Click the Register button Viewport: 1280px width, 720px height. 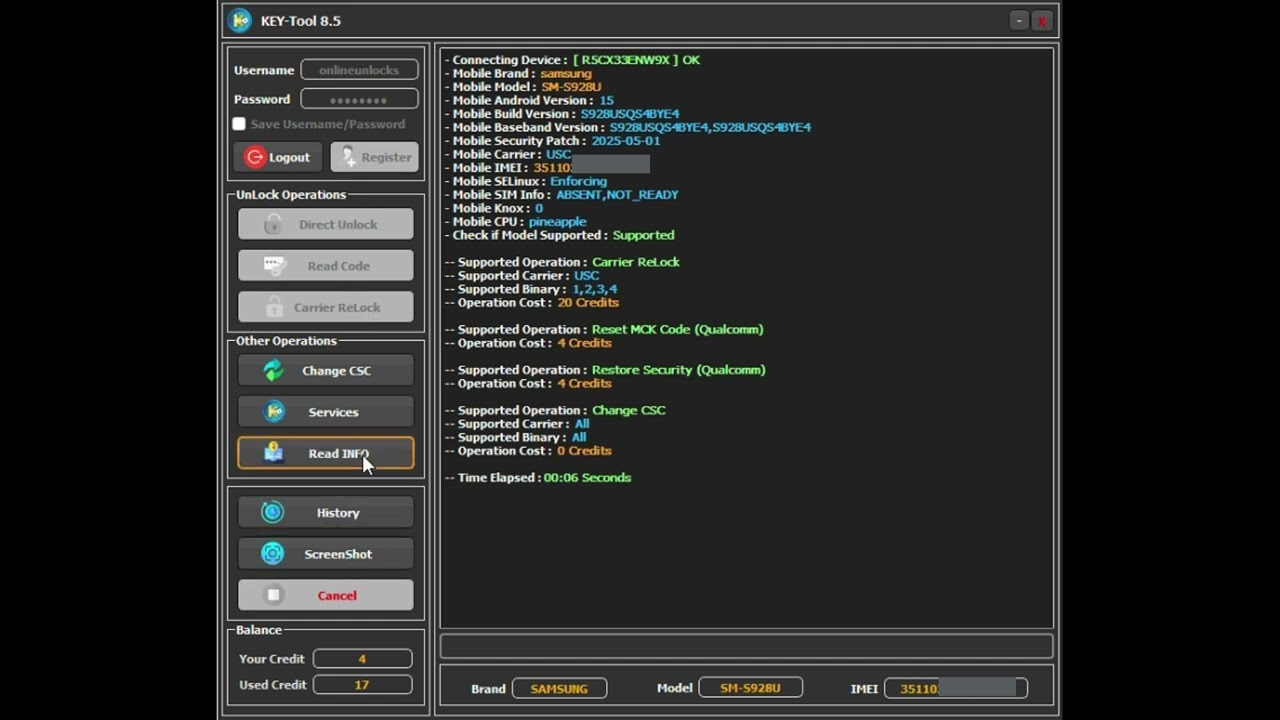(374, 157)
